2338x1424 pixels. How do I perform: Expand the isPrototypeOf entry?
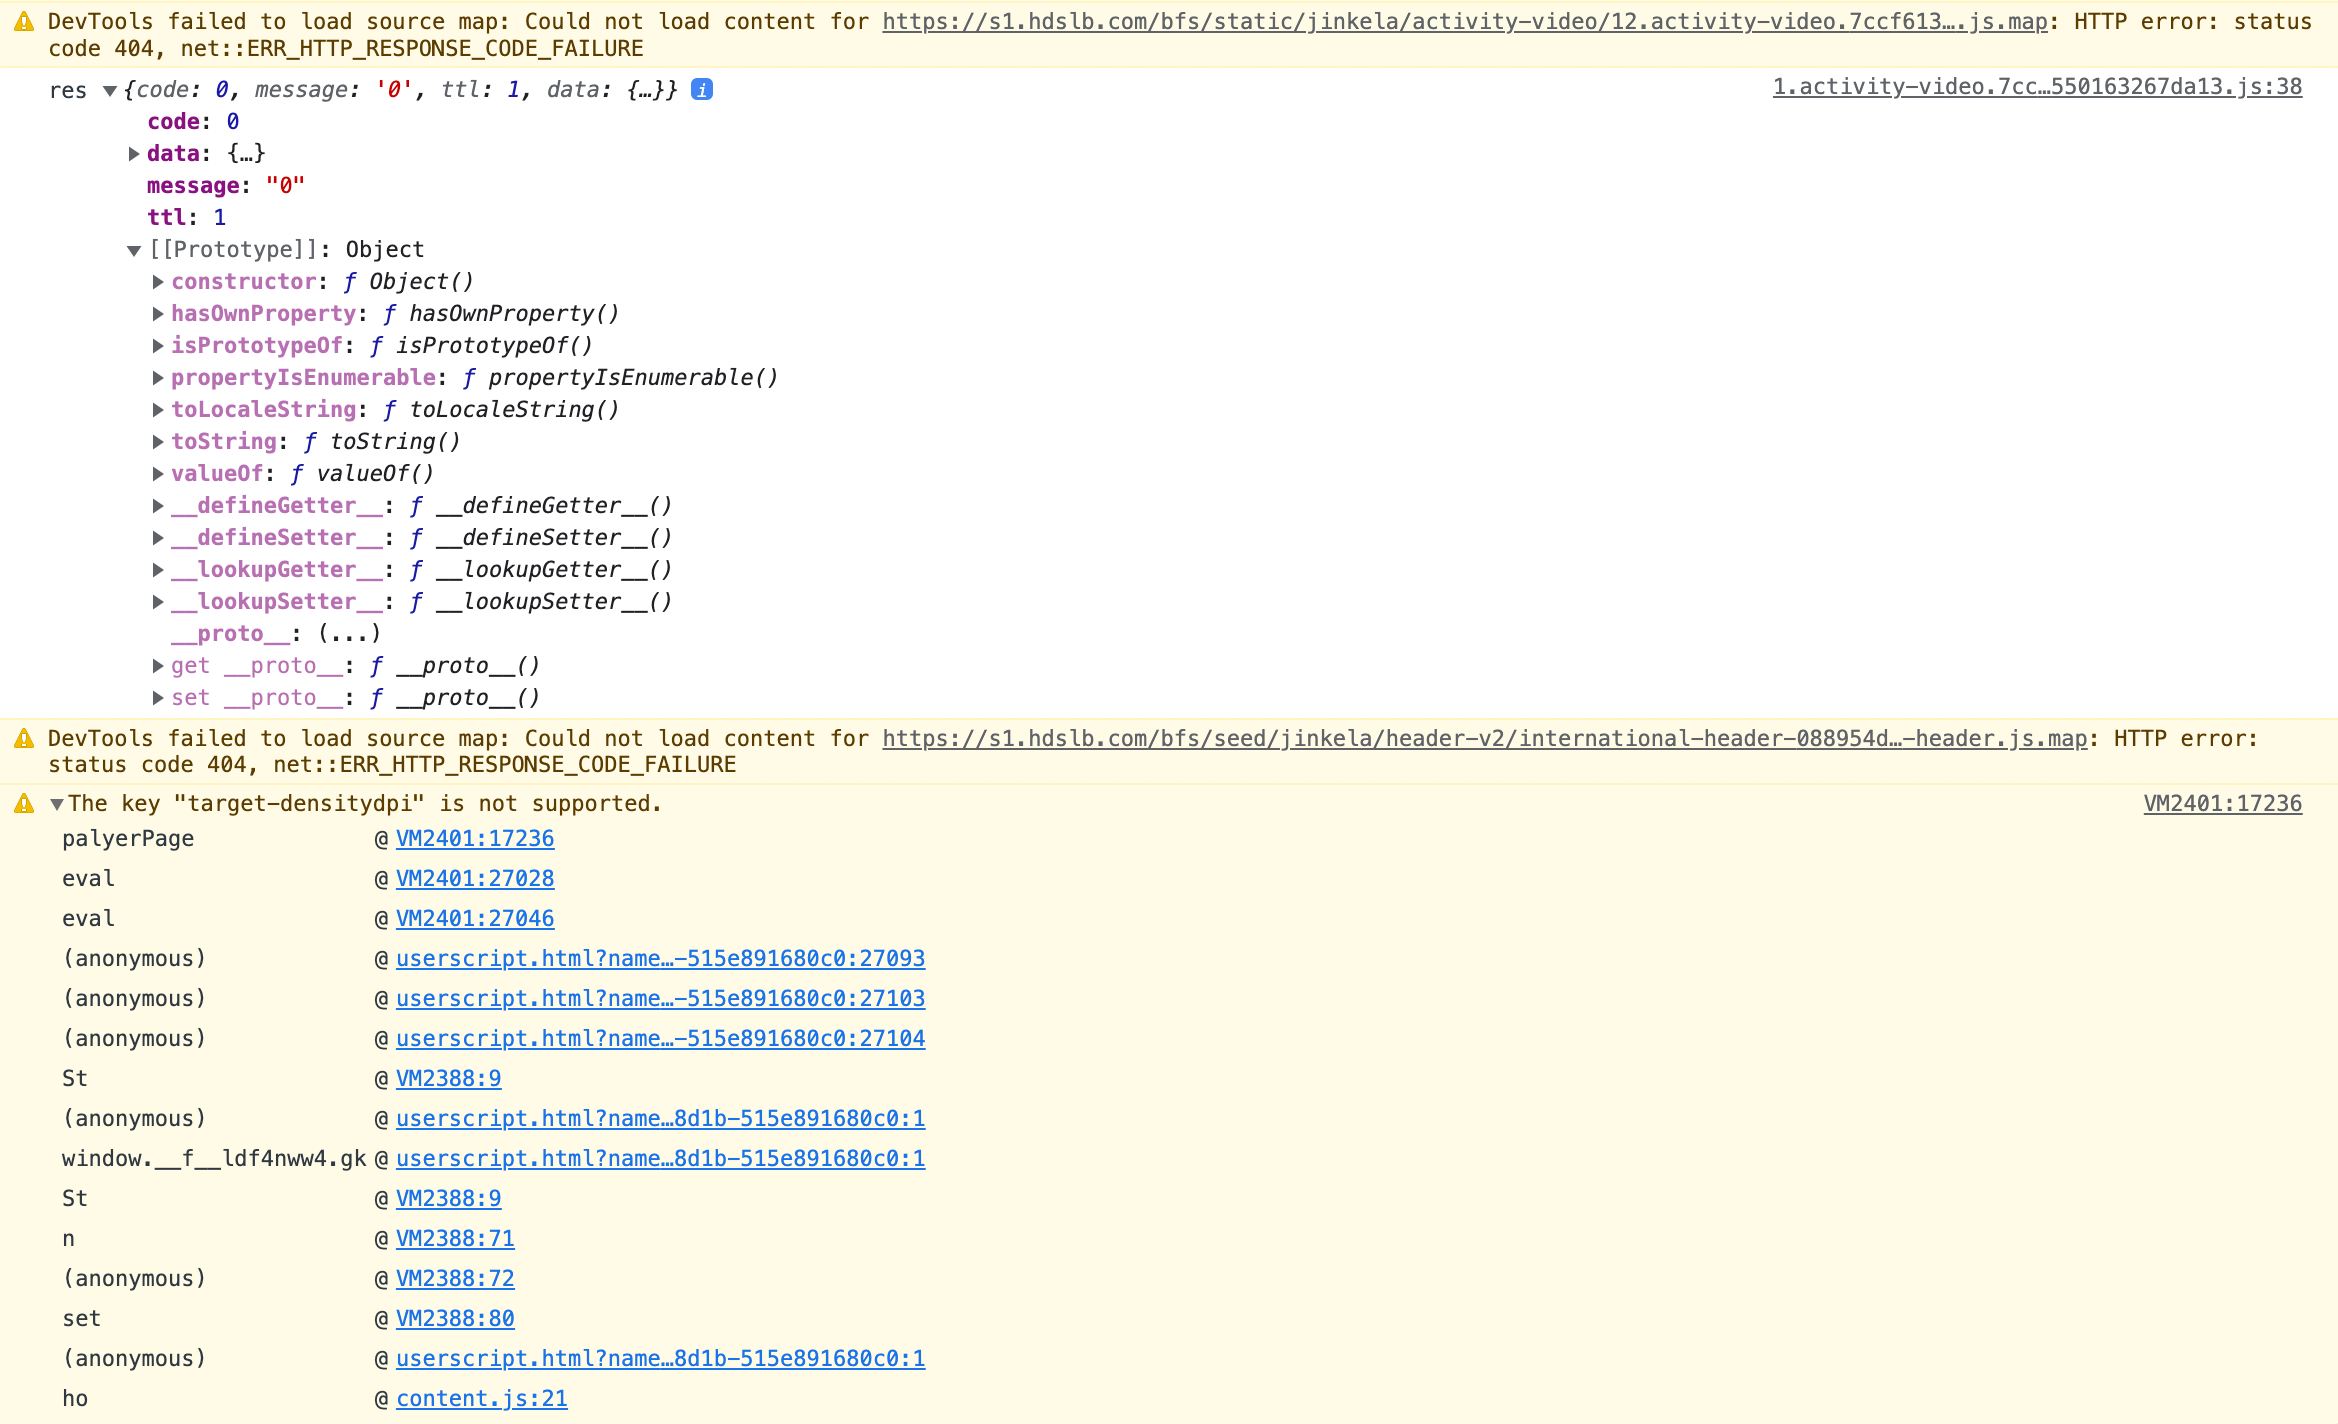(158, 346)
